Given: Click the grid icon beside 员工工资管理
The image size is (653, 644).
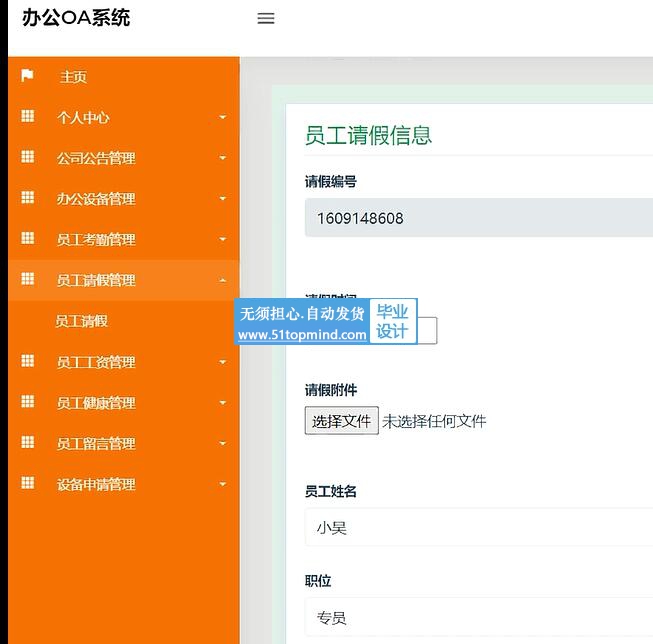Looking at the screenshot, I should (x=27, y=362).
